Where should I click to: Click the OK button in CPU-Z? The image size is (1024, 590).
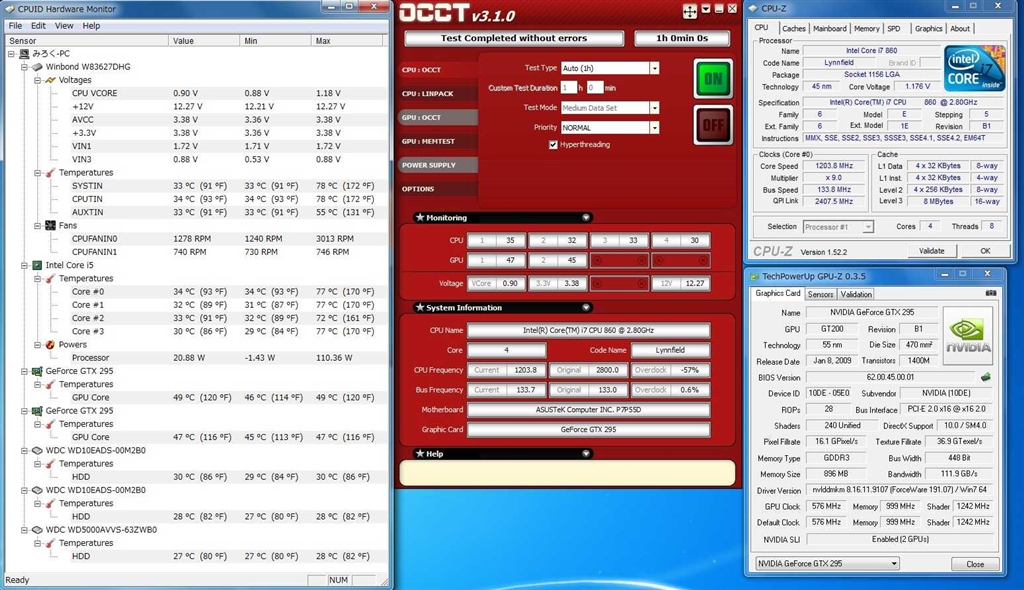985,250
